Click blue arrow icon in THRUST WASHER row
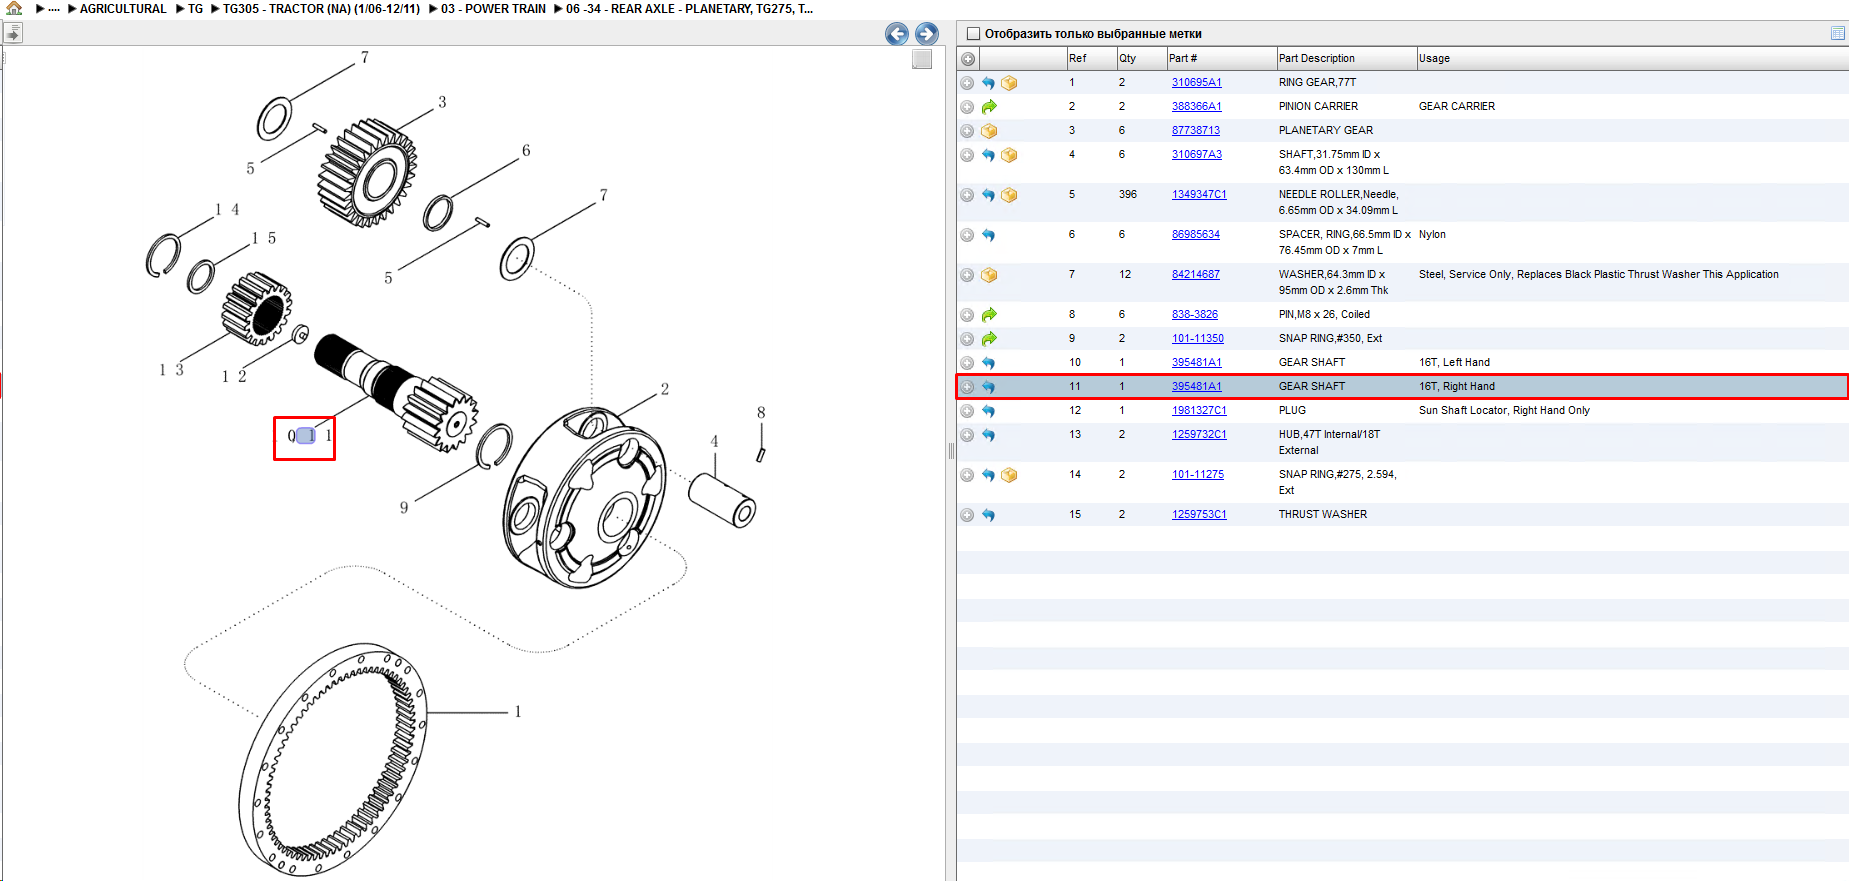The width and height of the screenshot is (1849, 881). pos(989,515)
